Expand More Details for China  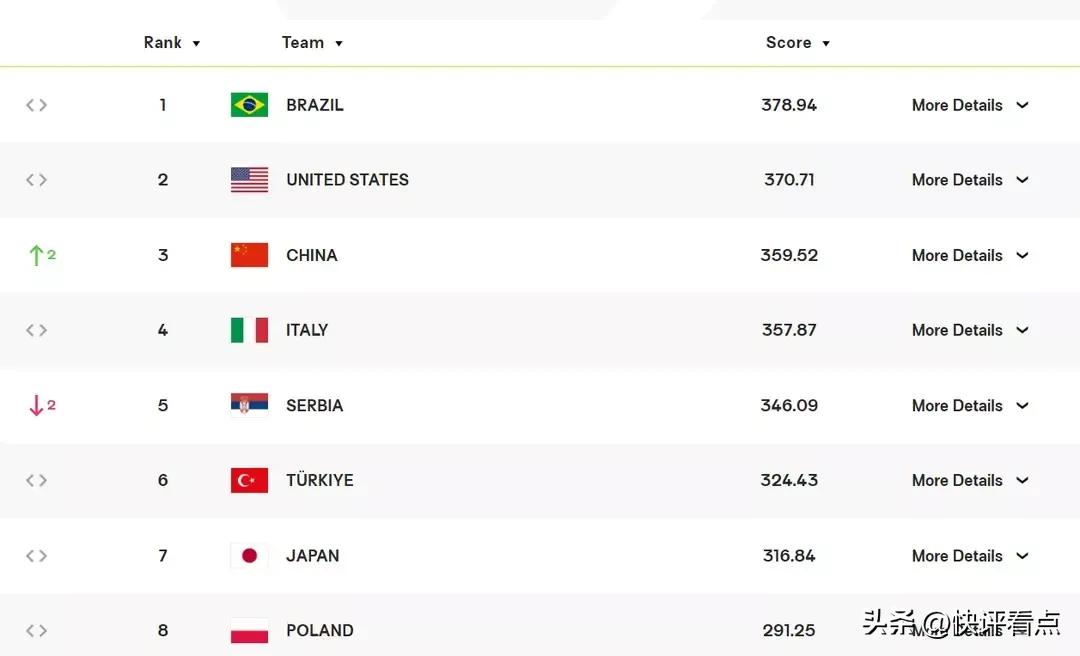(x=970, y=255)
